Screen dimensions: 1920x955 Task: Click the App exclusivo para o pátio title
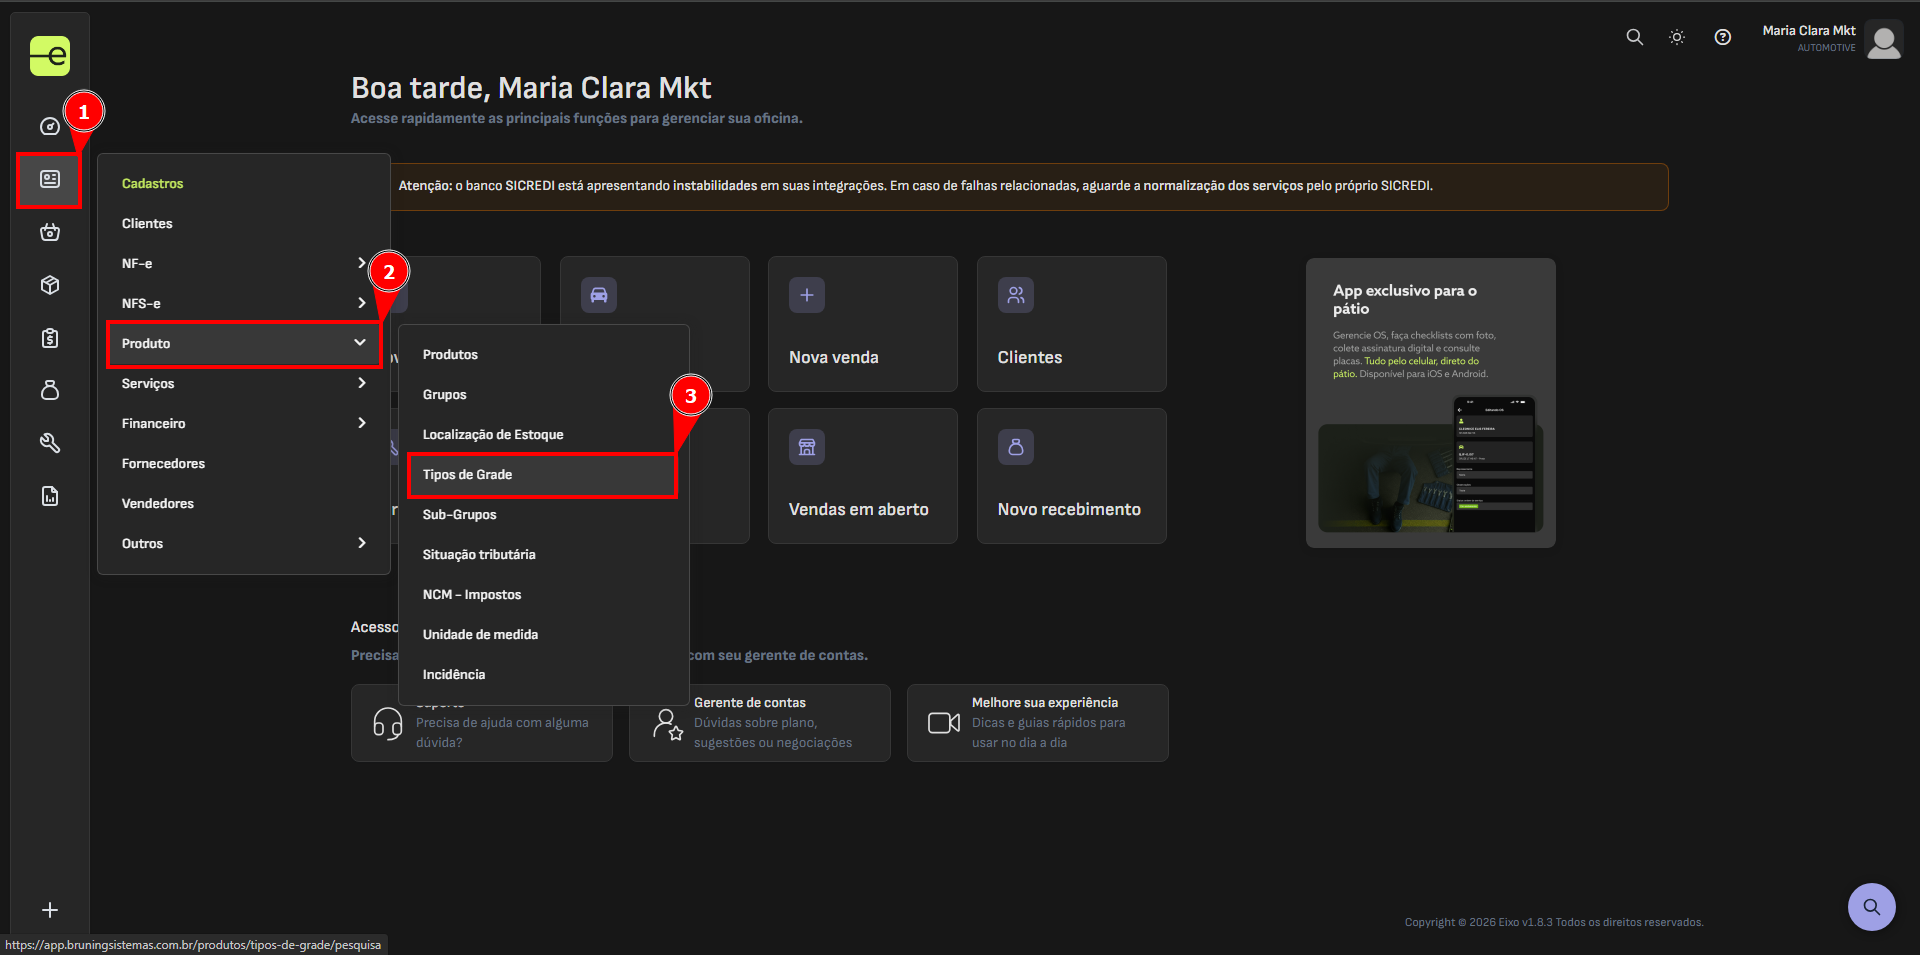click(x=1405, y=299)
